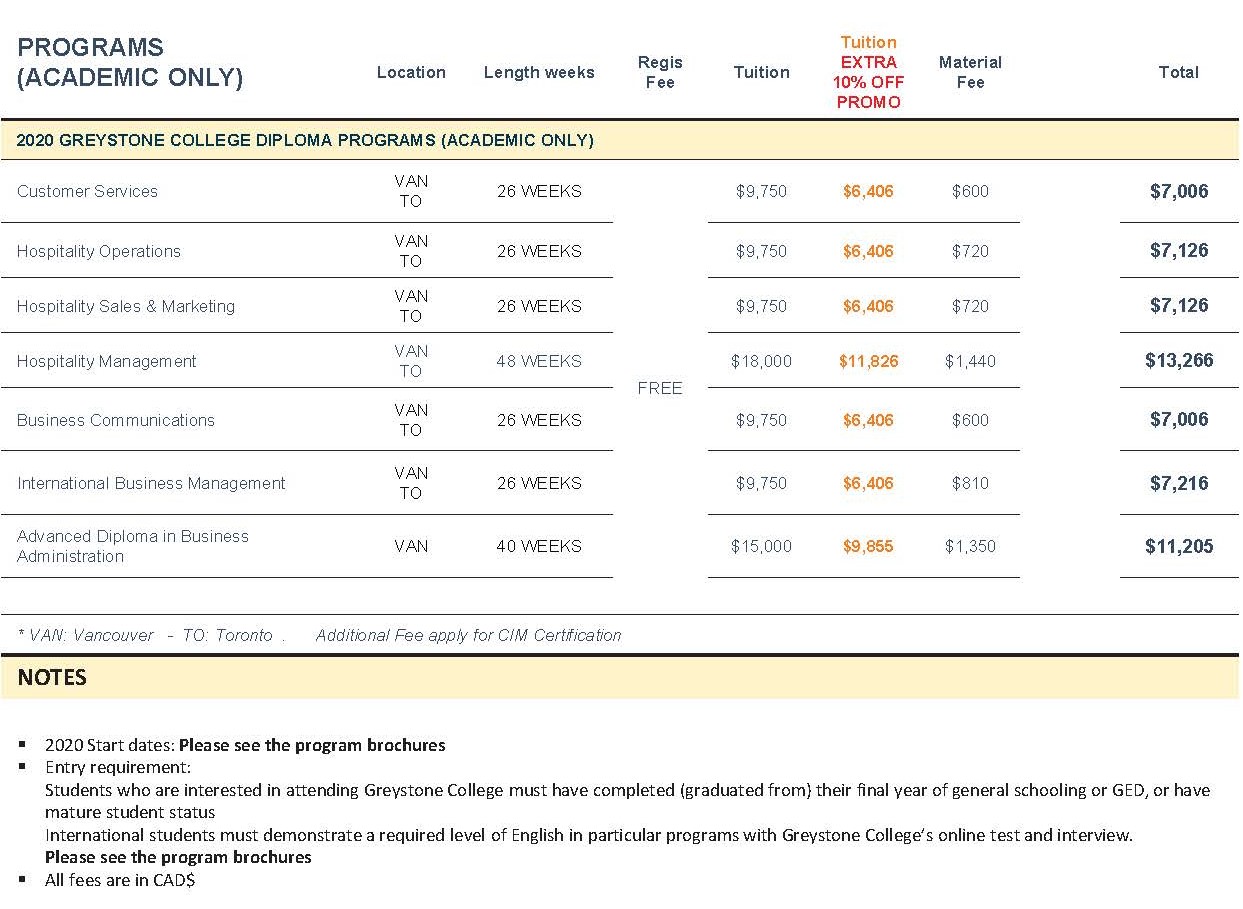
Task: Select "26 WEEKS" for International Business Management
Action: 539,483
